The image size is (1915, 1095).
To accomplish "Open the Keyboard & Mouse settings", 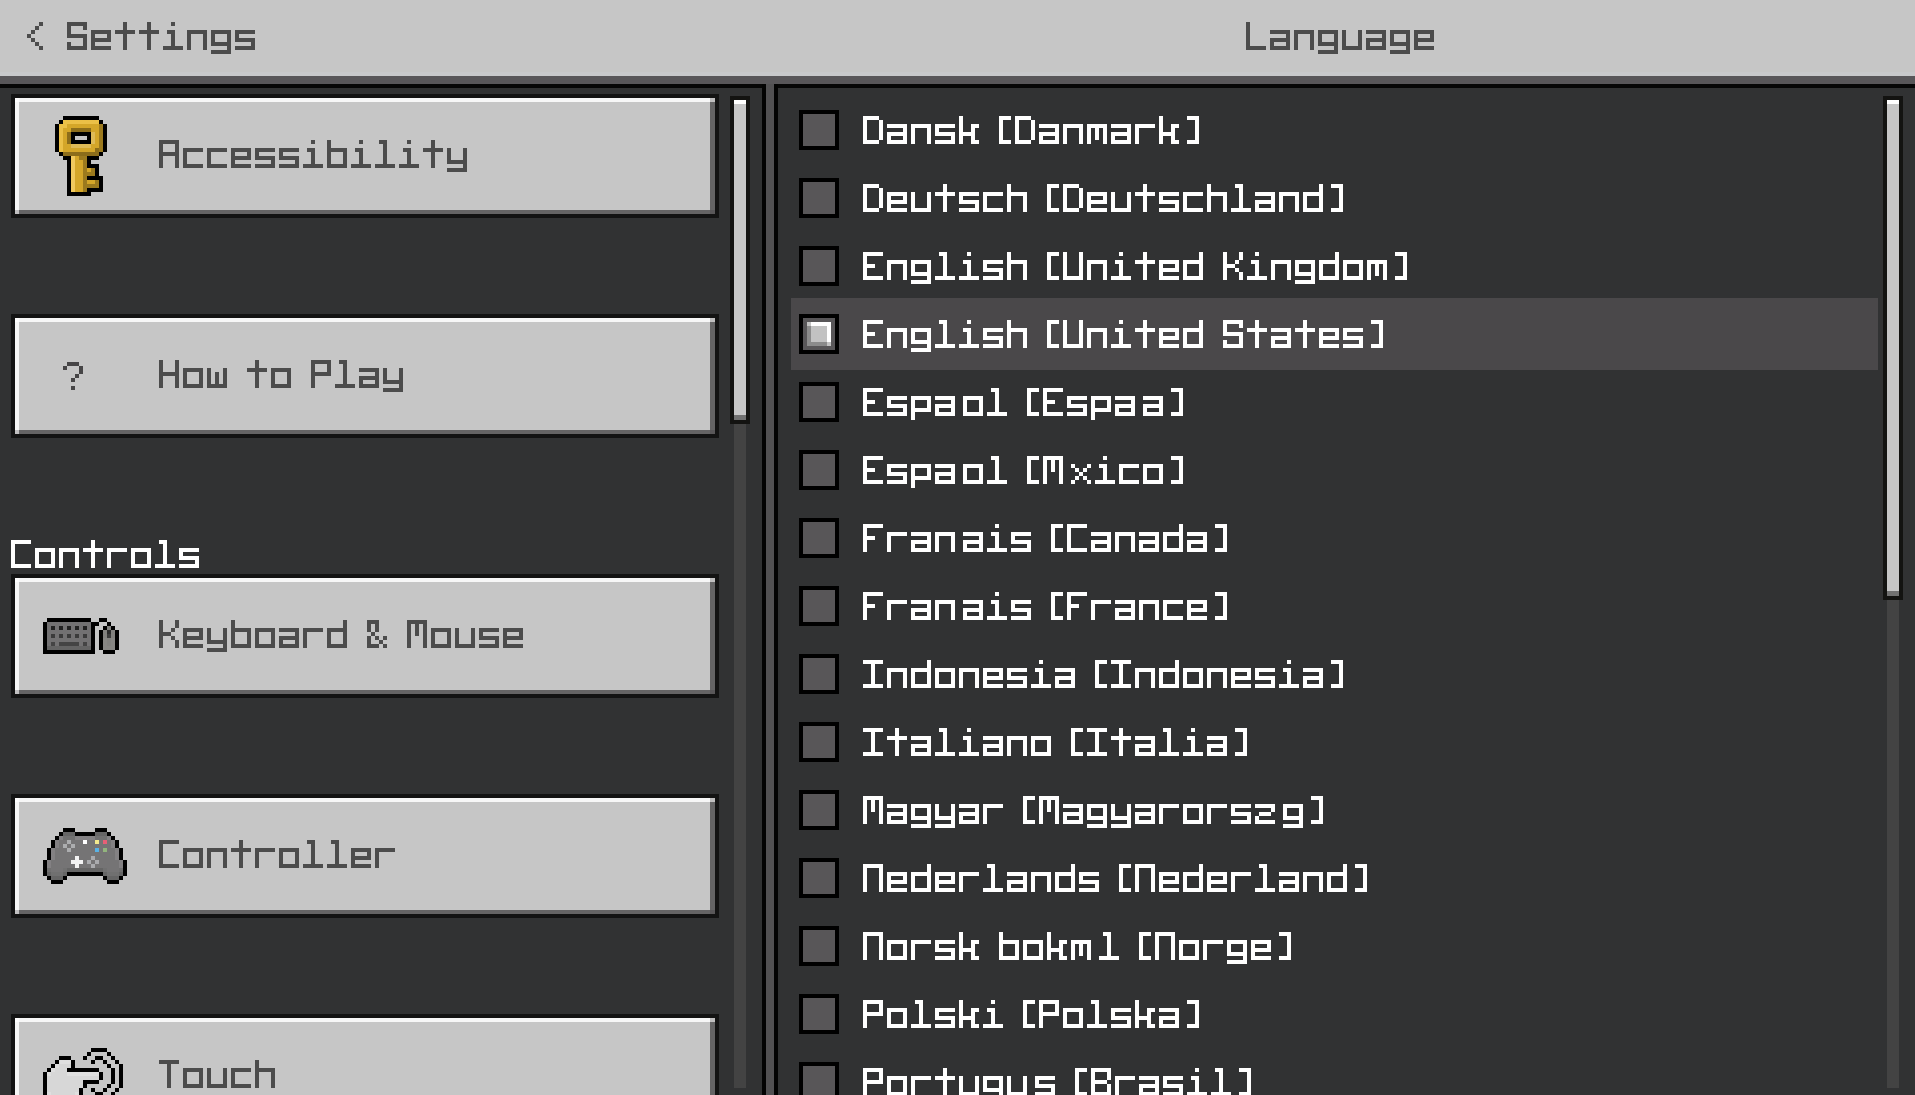I will pyautogui.click(x=365, y=636).
